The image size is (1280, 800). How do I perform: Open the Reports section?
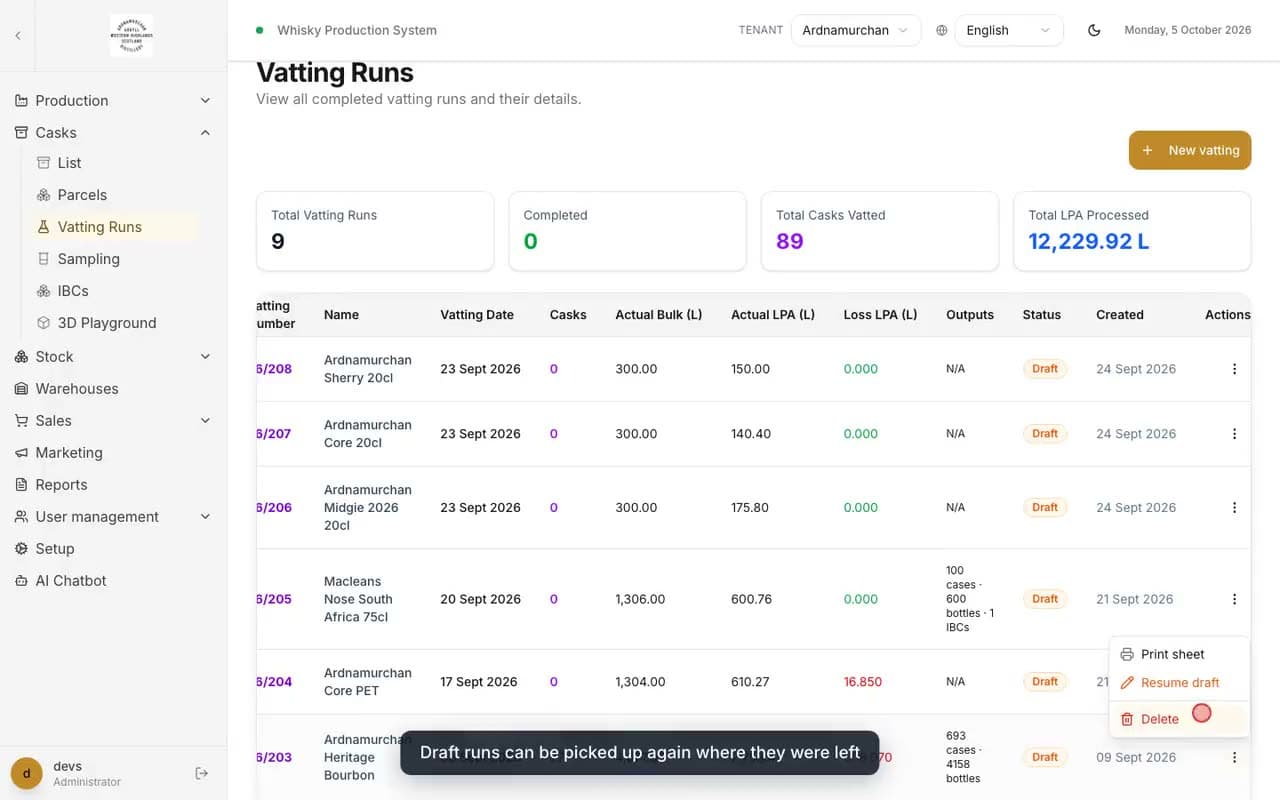click(113, 484)
